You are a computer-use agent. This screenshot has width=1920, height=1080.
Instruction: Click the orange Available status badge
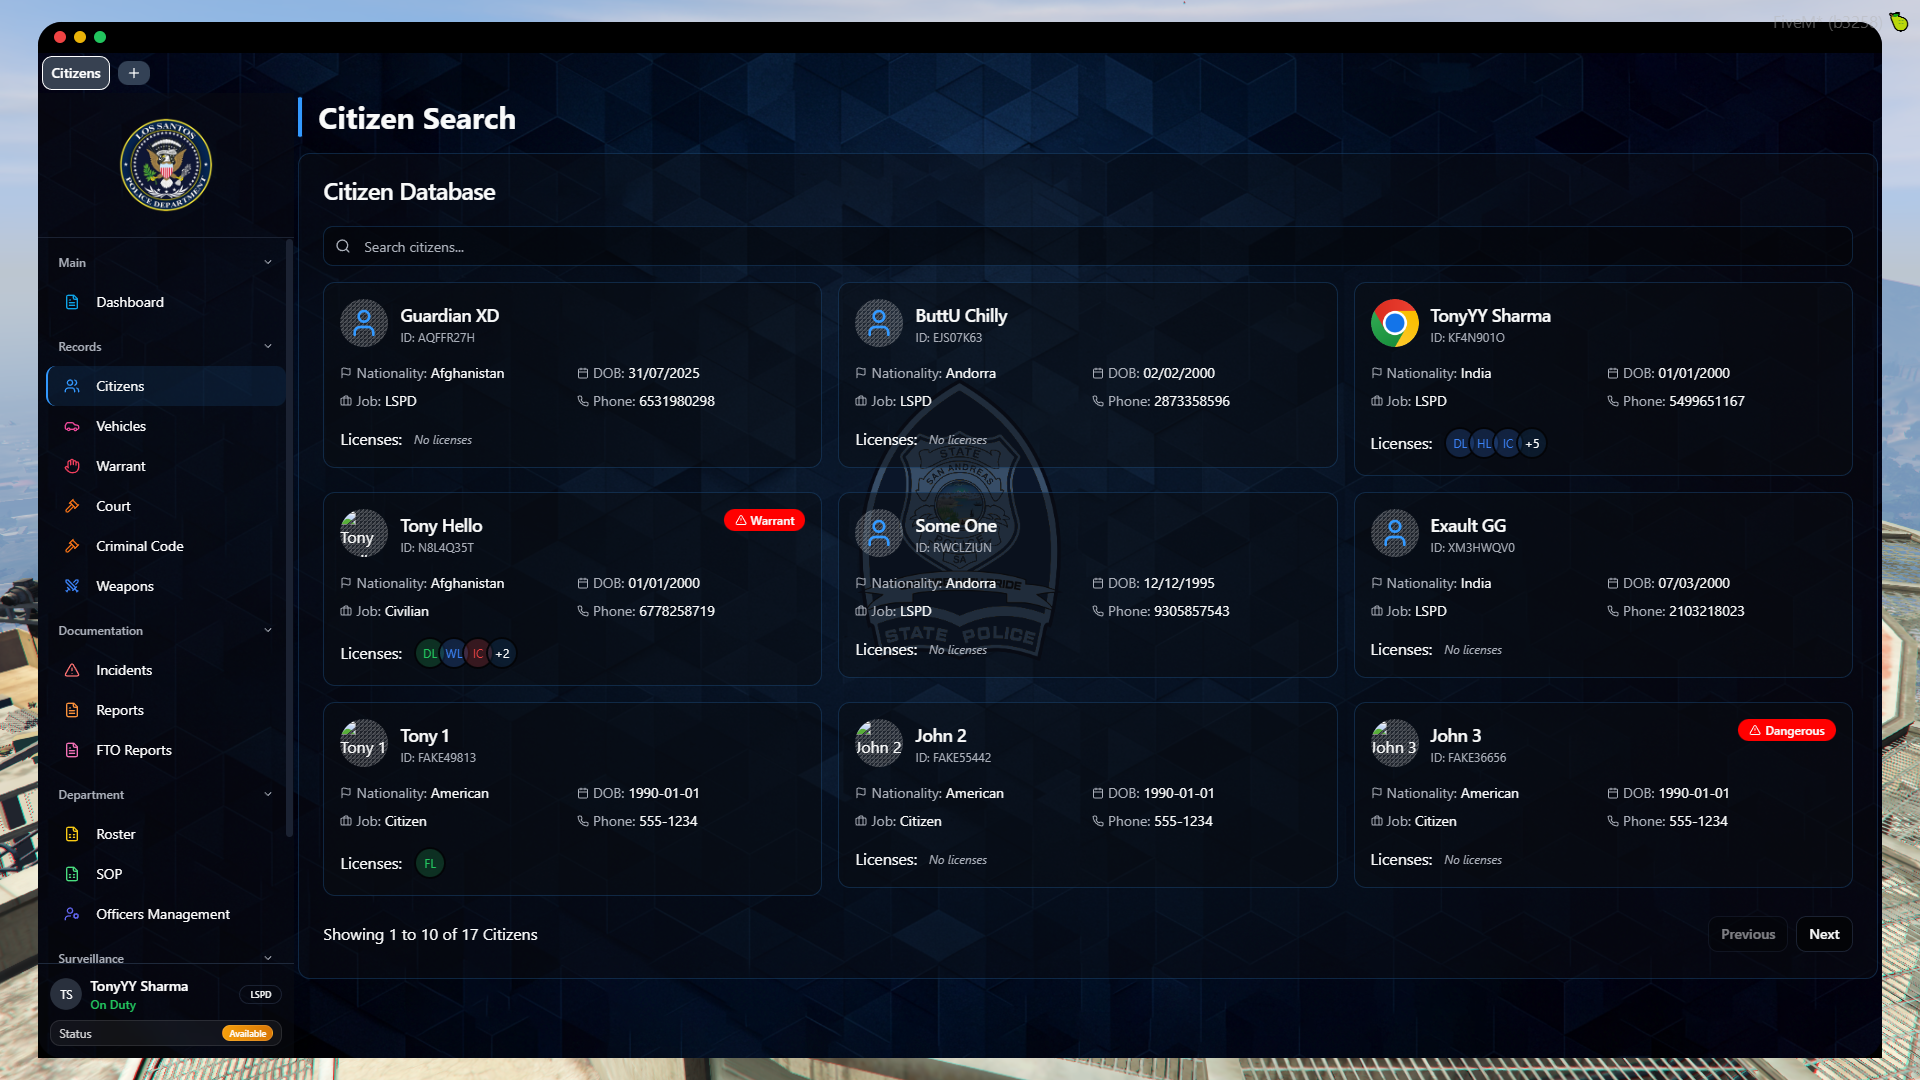point(248,1033)
